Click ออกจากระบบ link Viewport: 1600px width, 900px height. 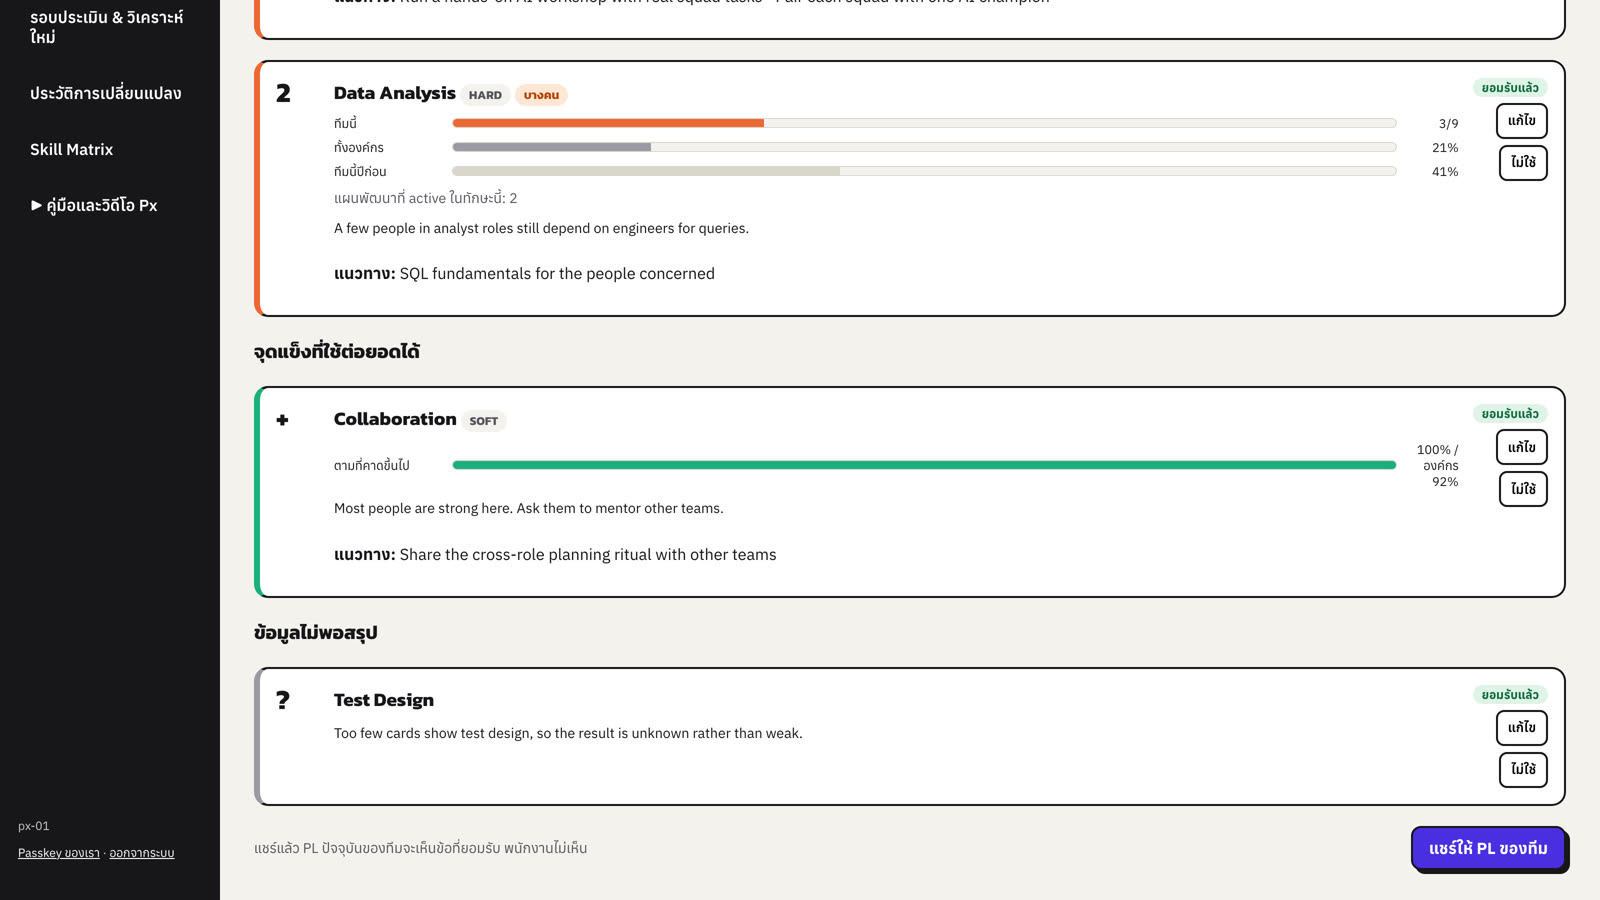(142, 853)
